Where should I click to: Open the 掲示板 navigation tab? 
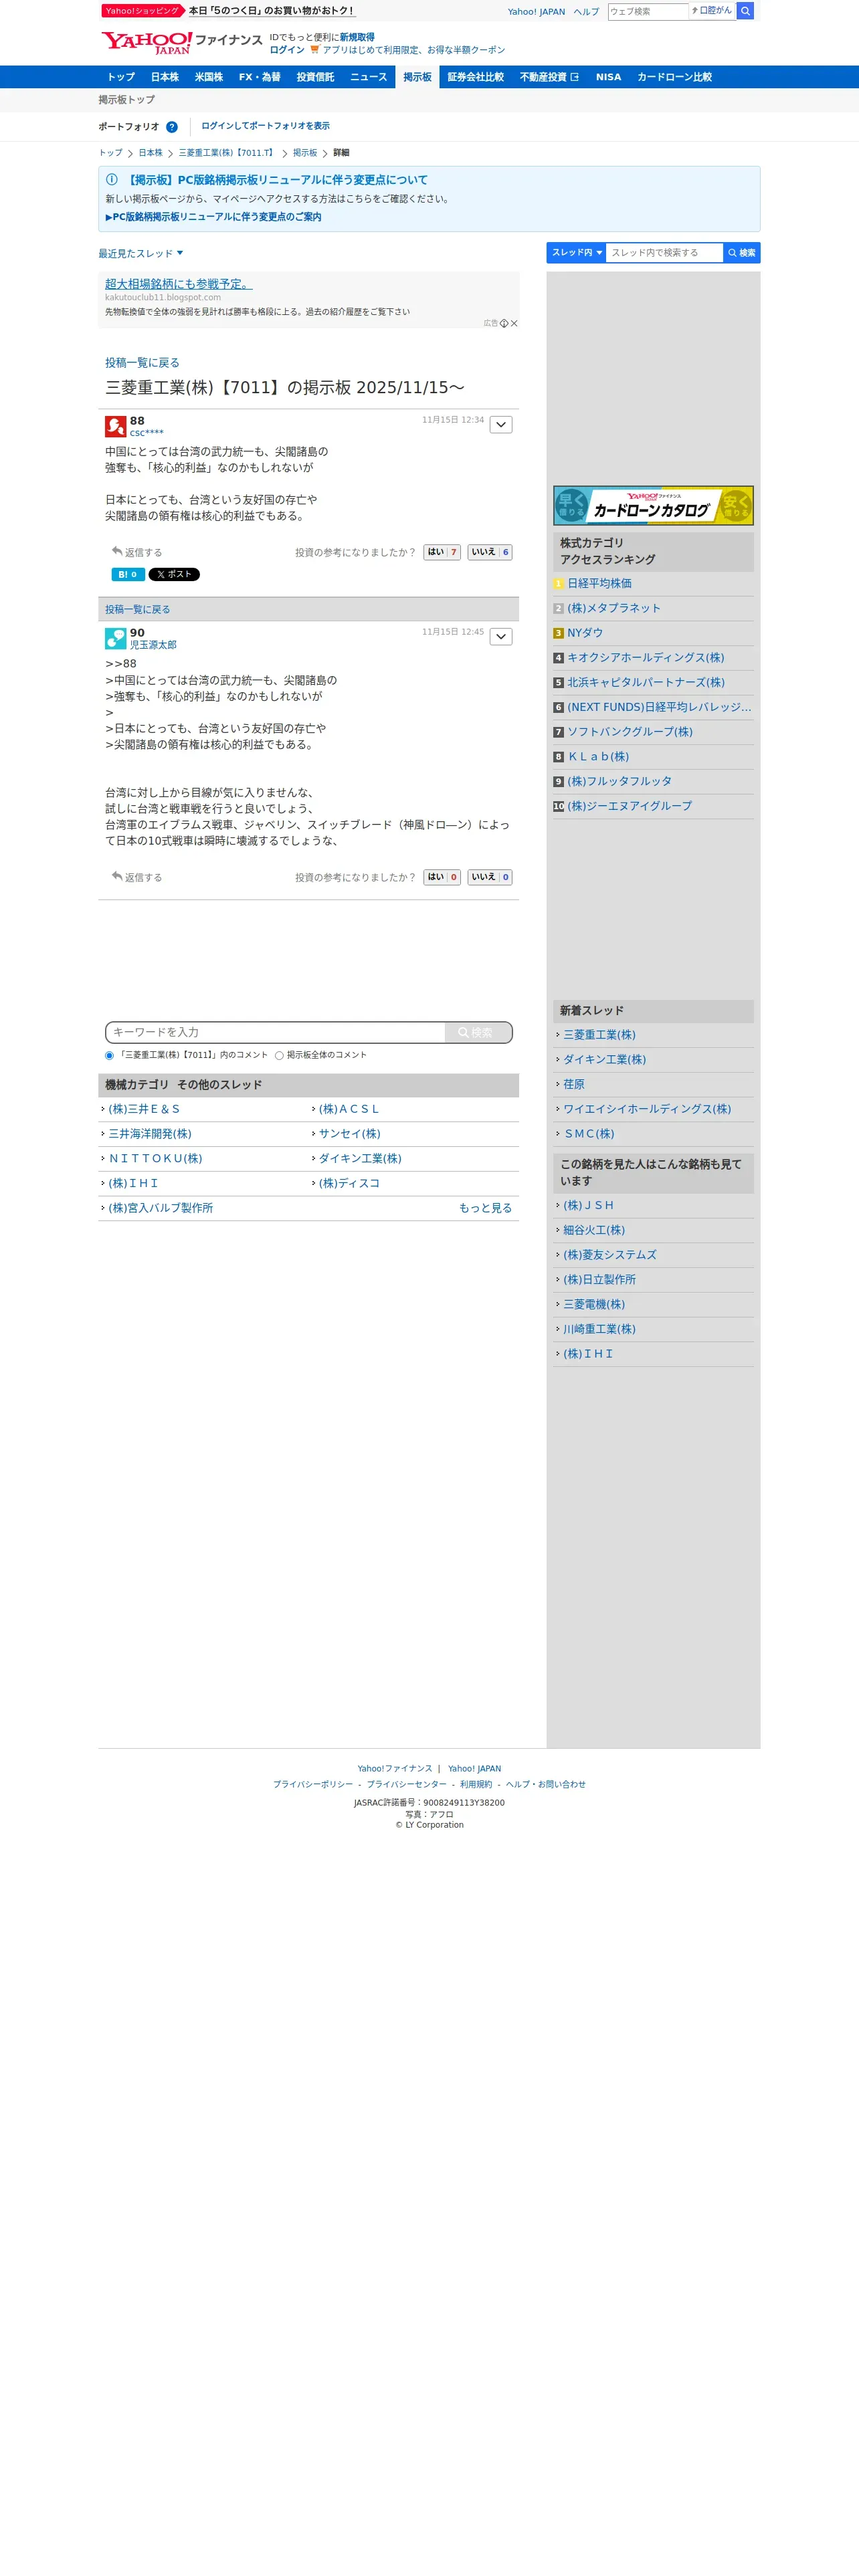(417, 77)
